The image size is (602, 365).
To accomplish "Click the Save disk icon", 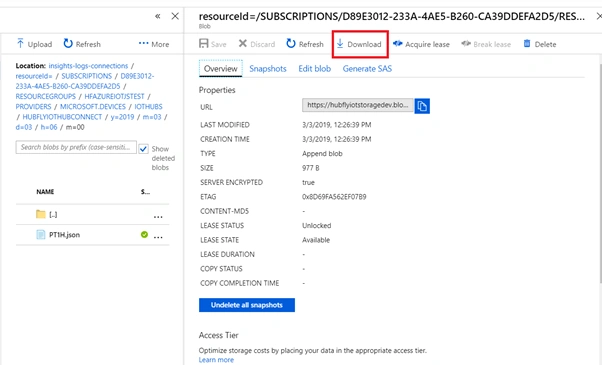I will tap(203, 43).
